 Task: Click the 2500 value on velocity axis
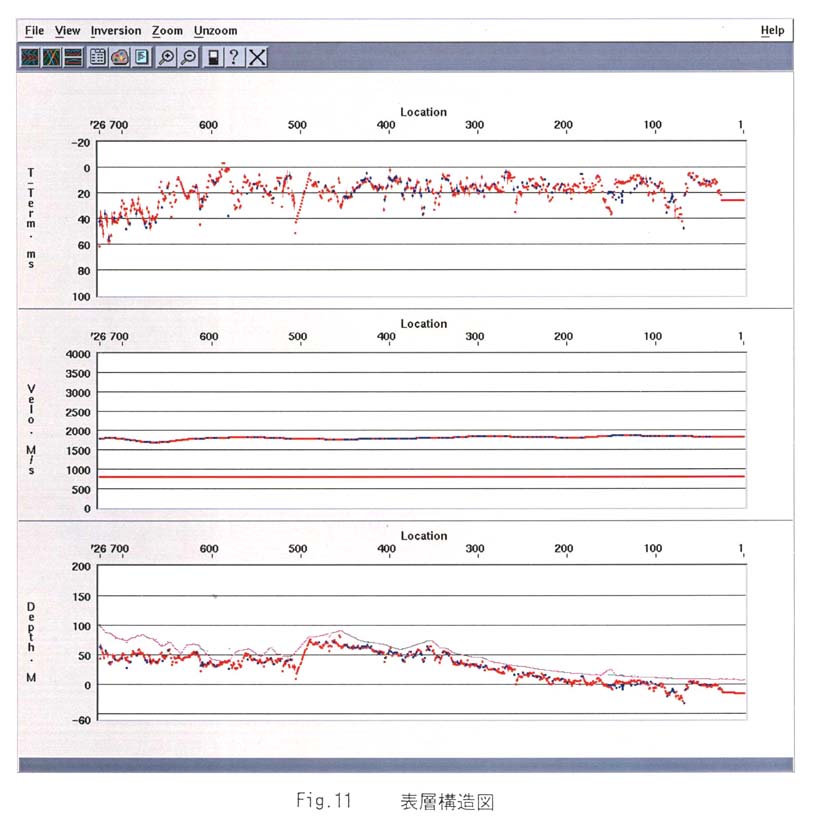tap(78, 412)
